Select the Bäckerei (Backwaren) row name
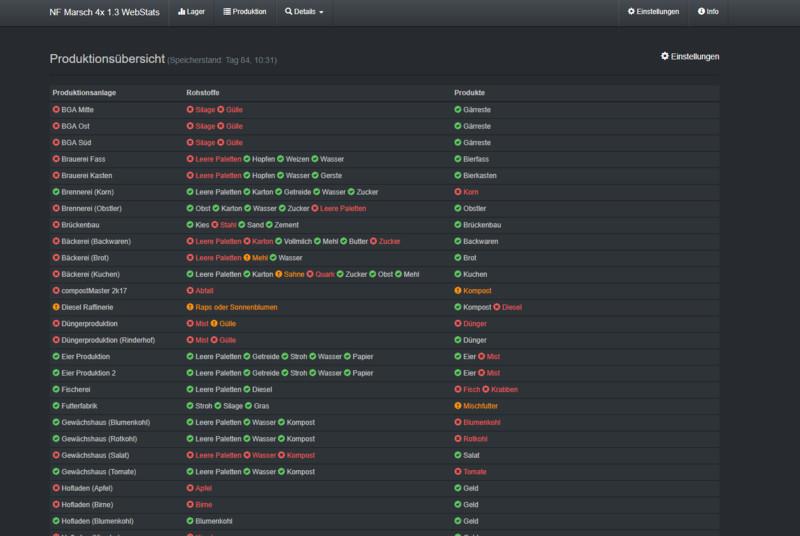Image resolution: width=800 pixels, height=536 pixels. [x=96, y=241]
